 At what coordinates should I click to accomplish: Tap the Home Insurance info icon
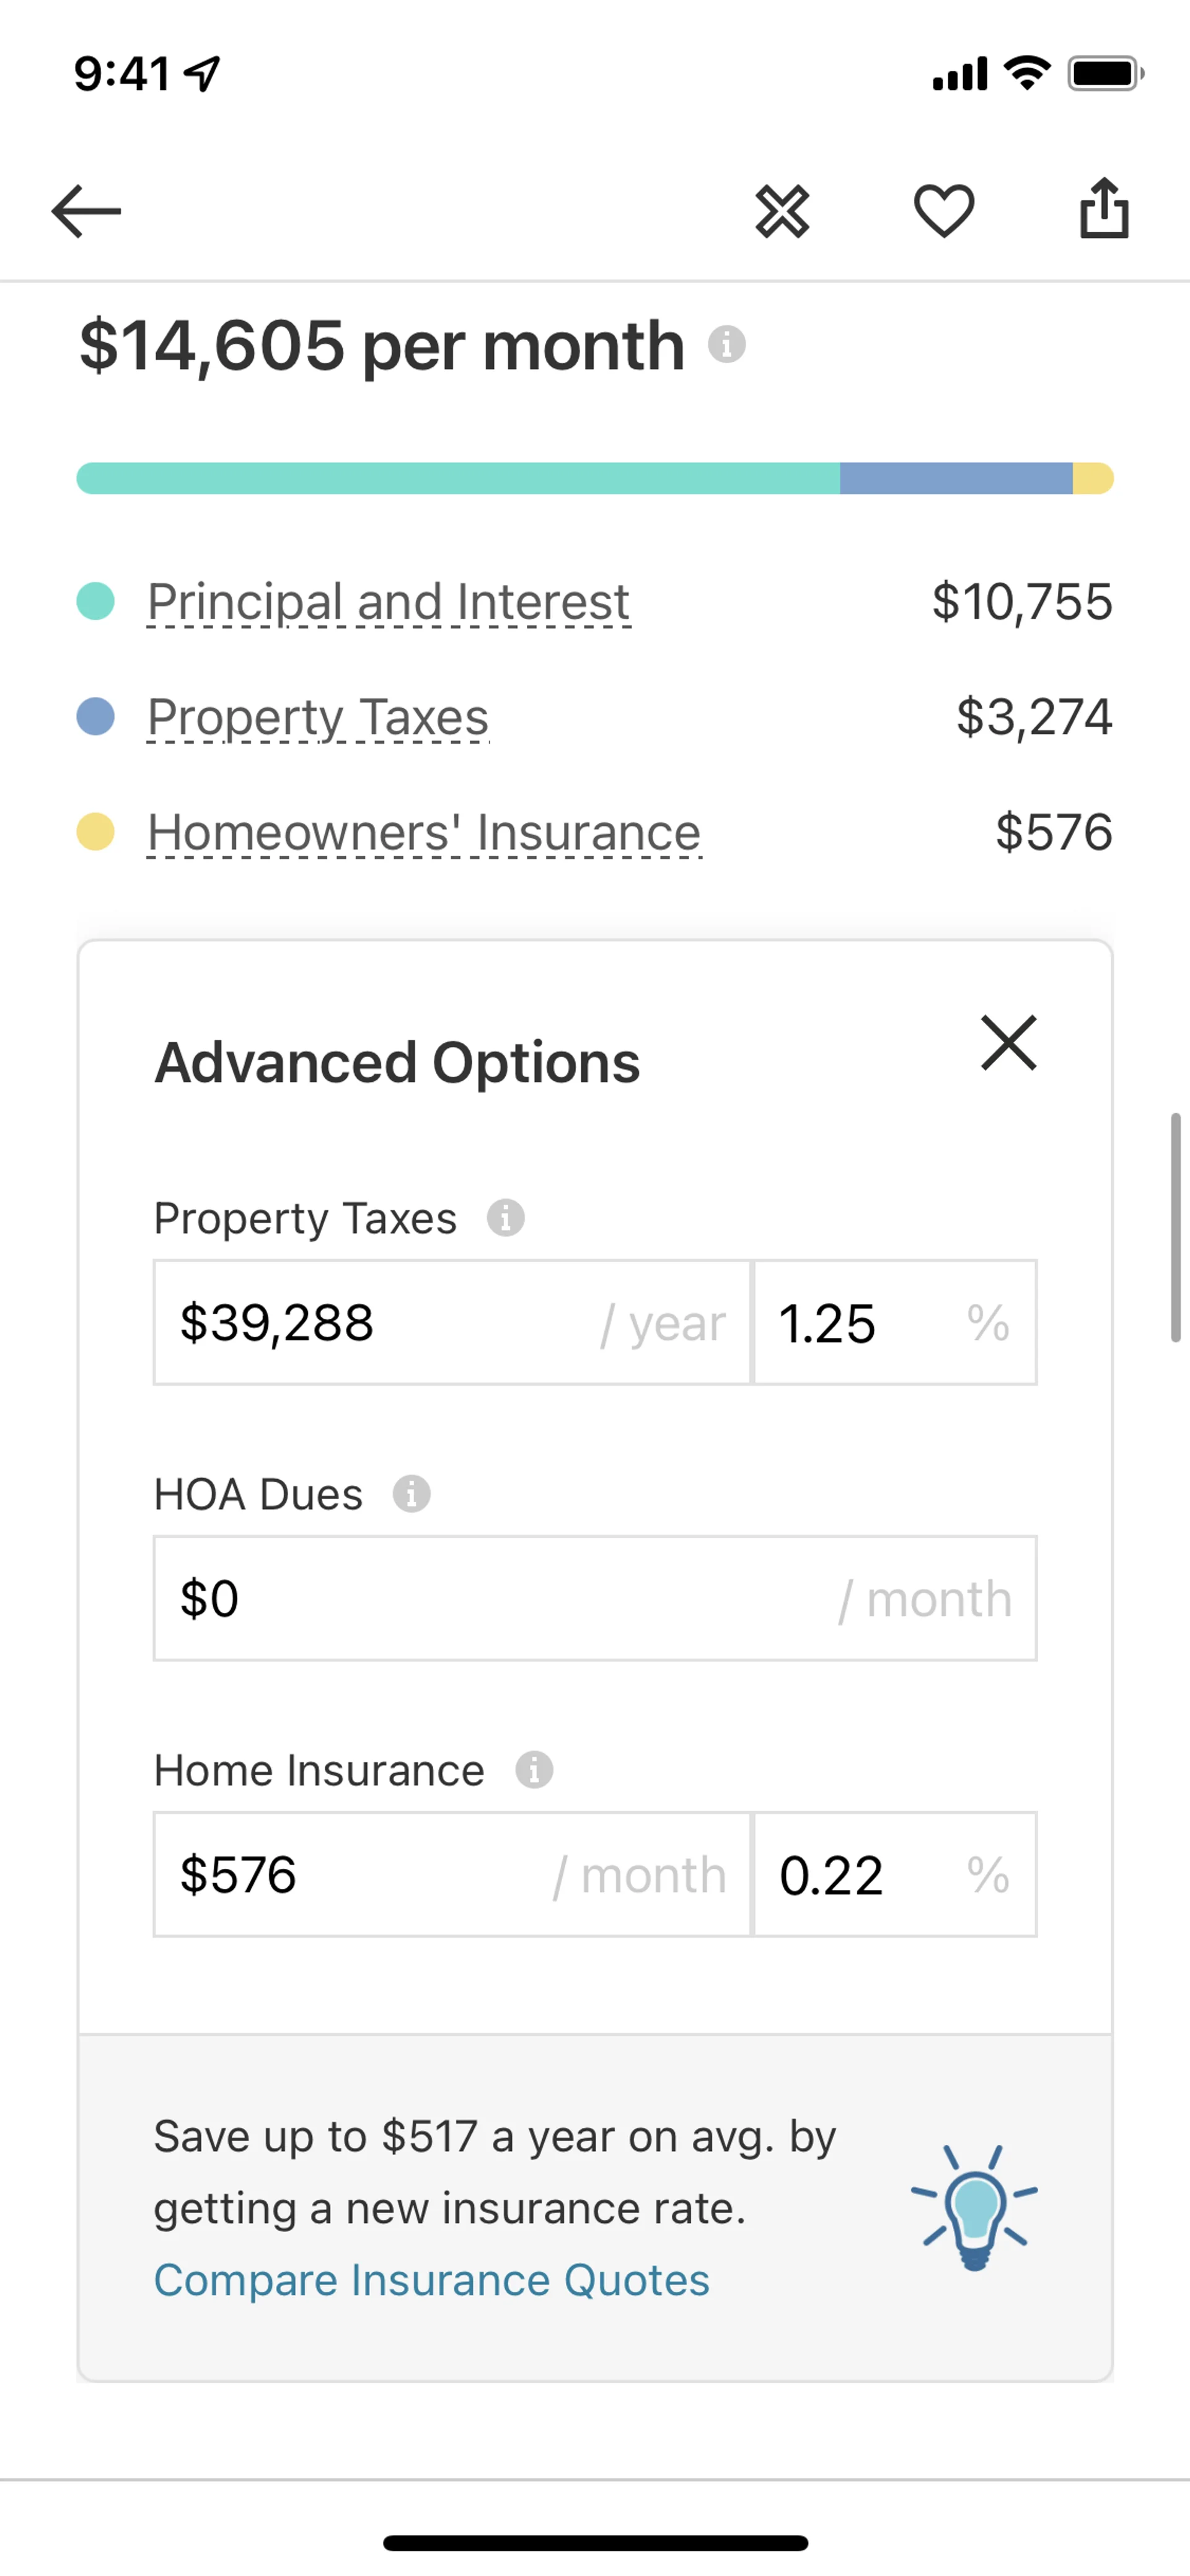[x=534, y=1770]
